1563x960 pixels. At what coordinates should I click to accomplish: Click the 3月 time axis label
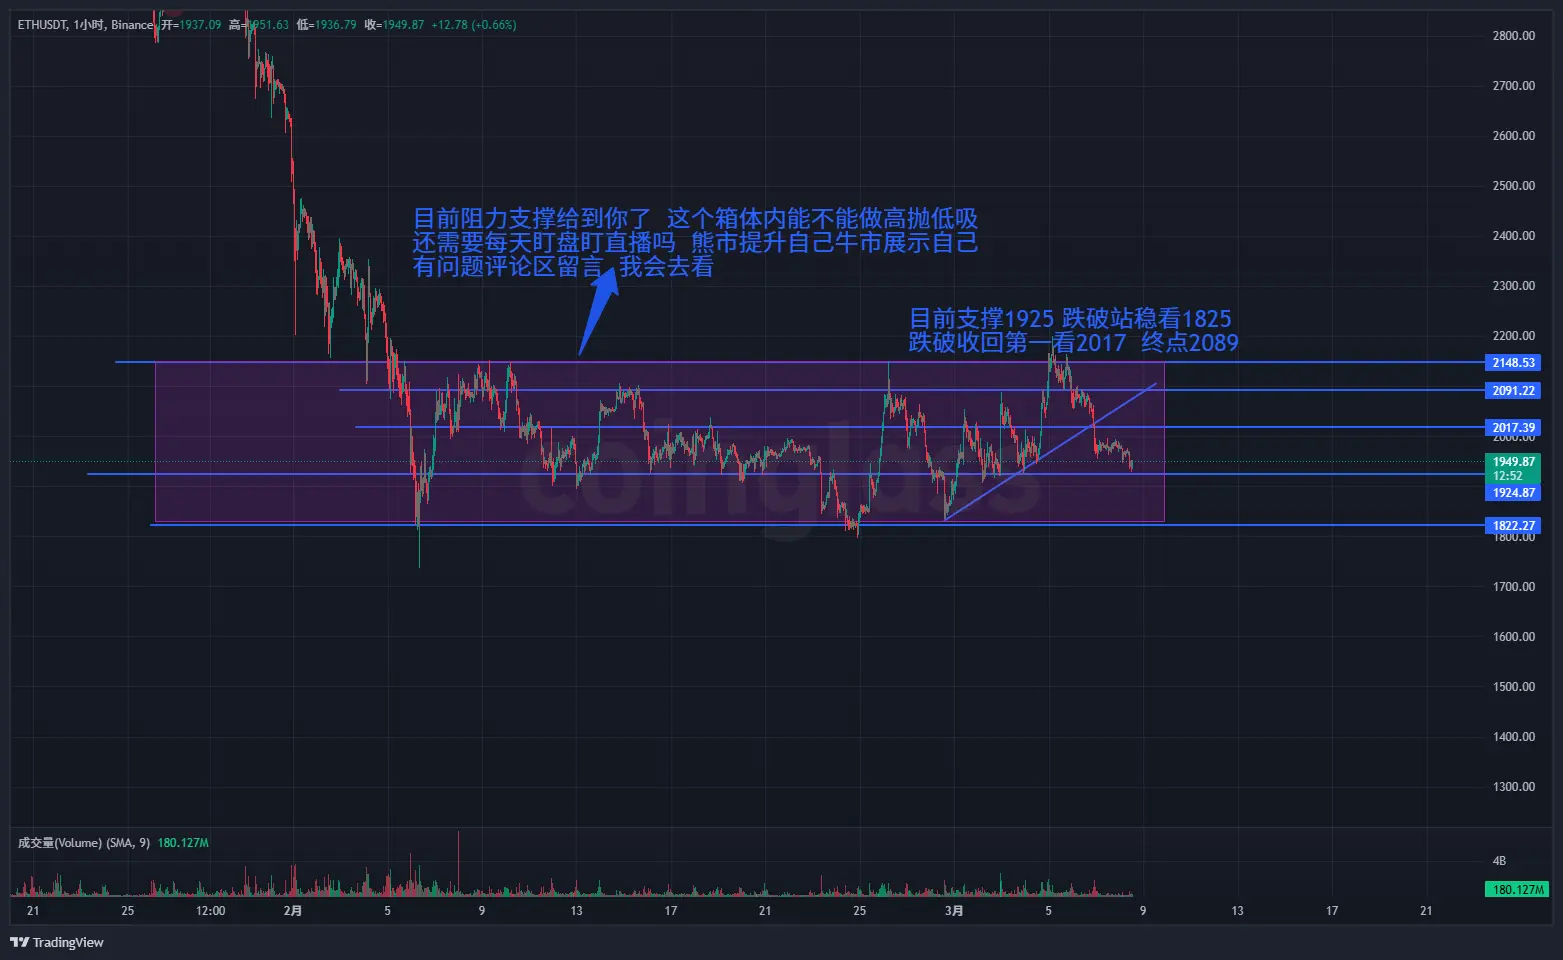click(x=954, y=911)
